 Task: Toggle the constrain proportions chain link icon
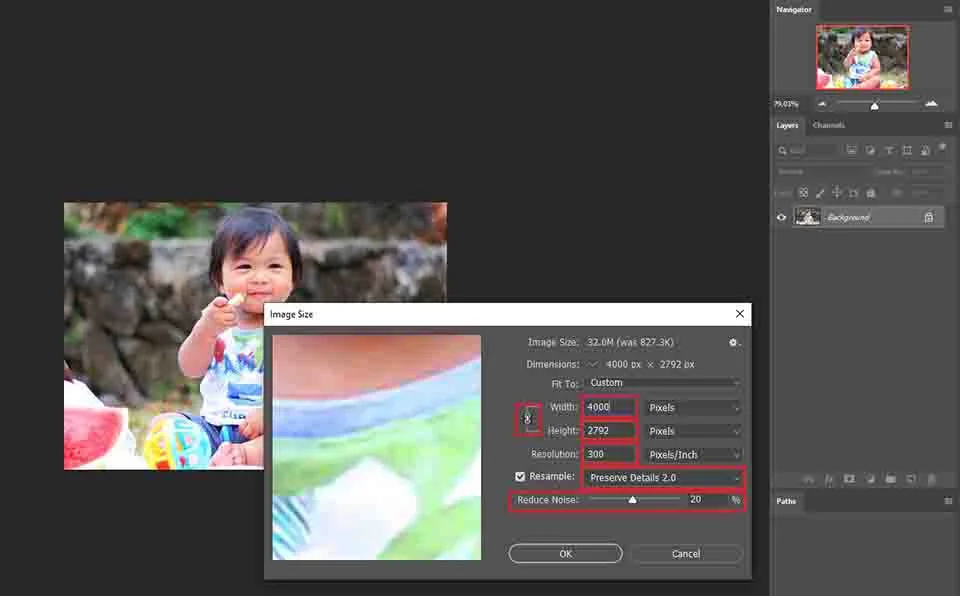[528, 419]
